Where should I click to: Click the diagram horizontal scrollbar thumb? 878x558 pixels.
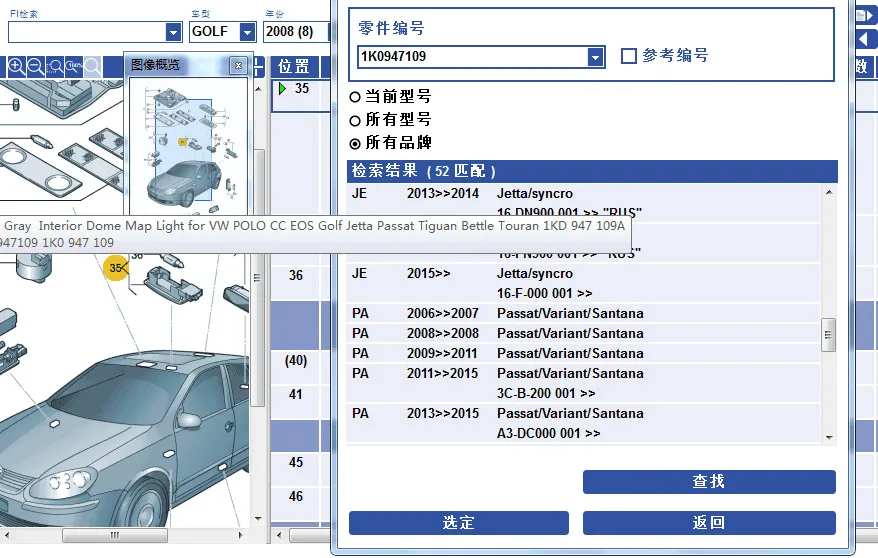coord(115,535)
